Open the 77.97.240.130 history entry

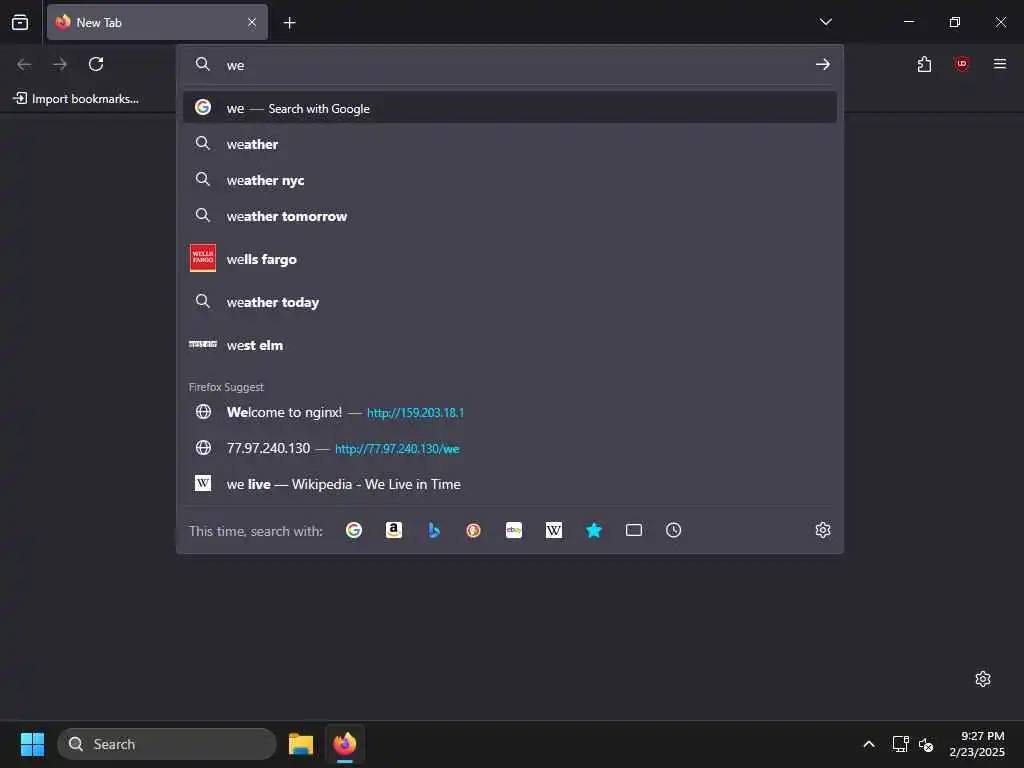509,448
